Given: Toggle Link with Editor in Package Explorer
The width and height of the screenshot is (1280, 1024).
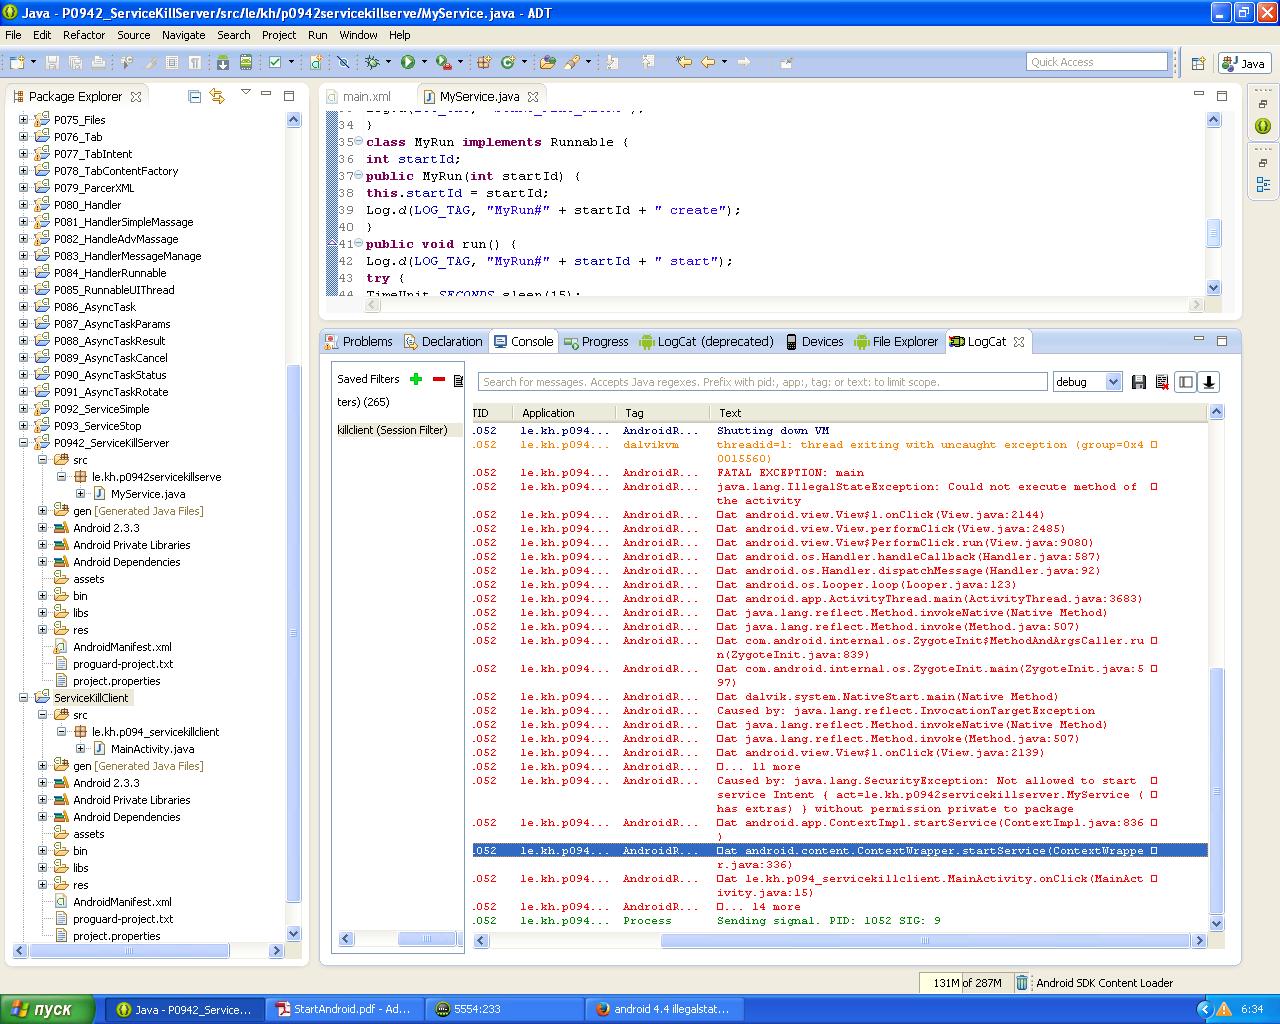Looking at the screenshot, I should 217,97.
